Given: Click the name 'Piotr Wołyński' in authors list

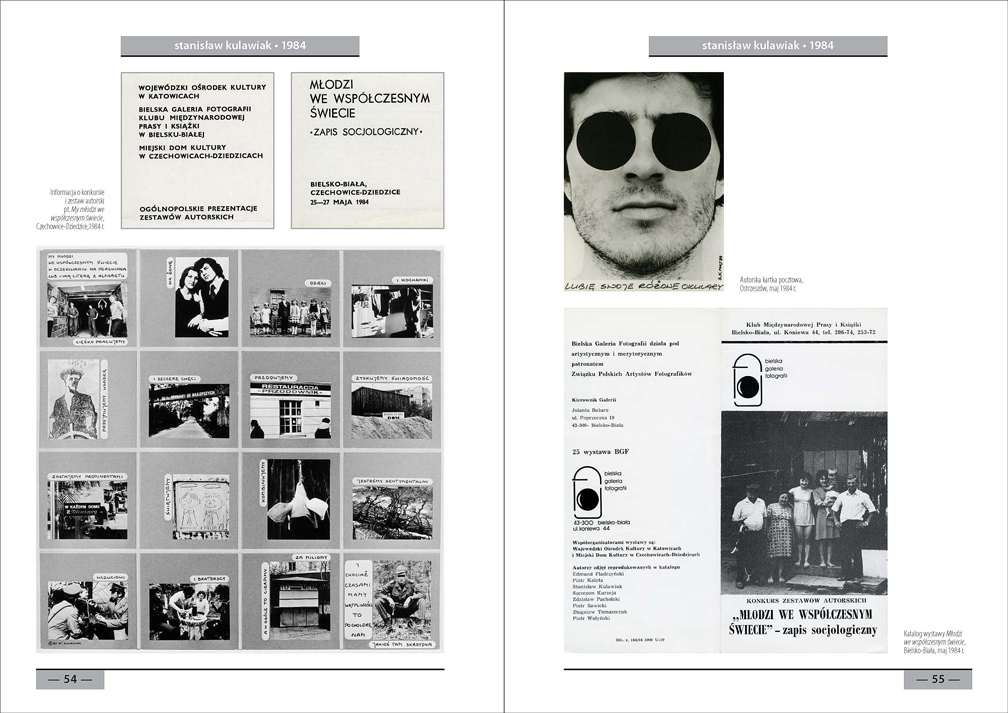Looking at the screenshot, I should (x=590, y=619).
